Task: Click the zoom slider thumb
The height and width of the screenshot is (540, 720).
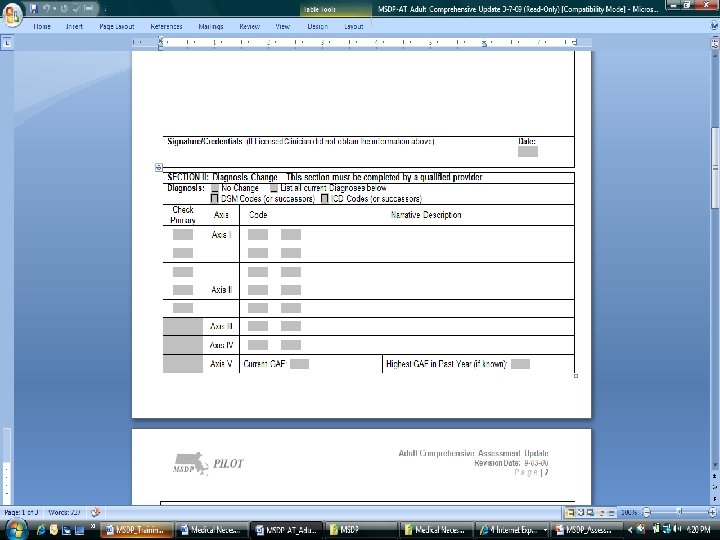Action: pos(680,512)
